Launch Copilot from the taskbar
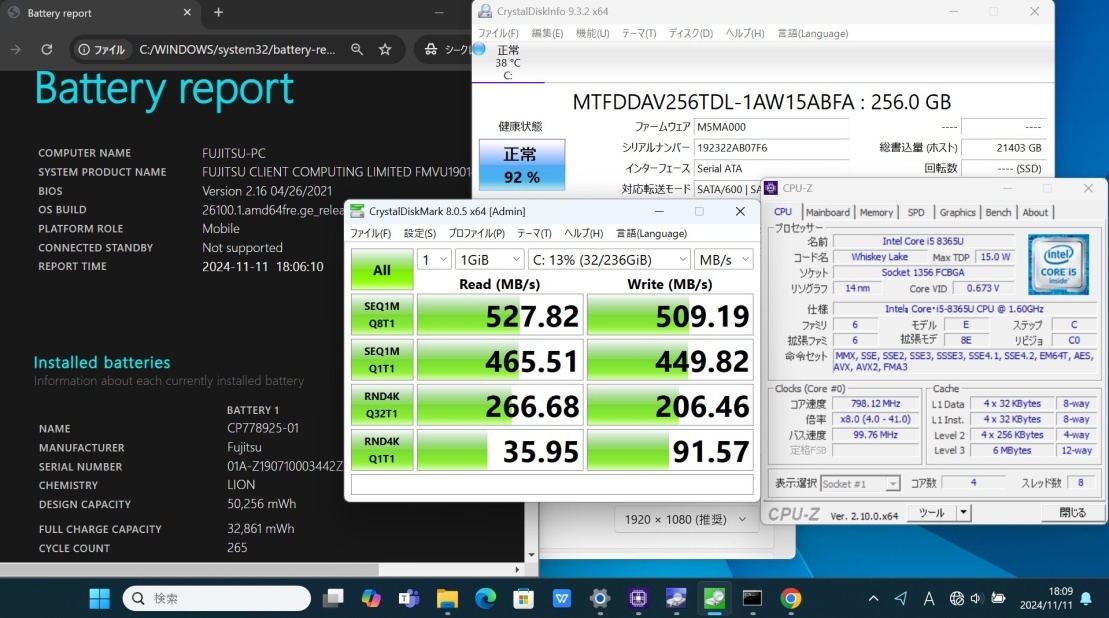 pyautogui.click(x=371, y=598)
